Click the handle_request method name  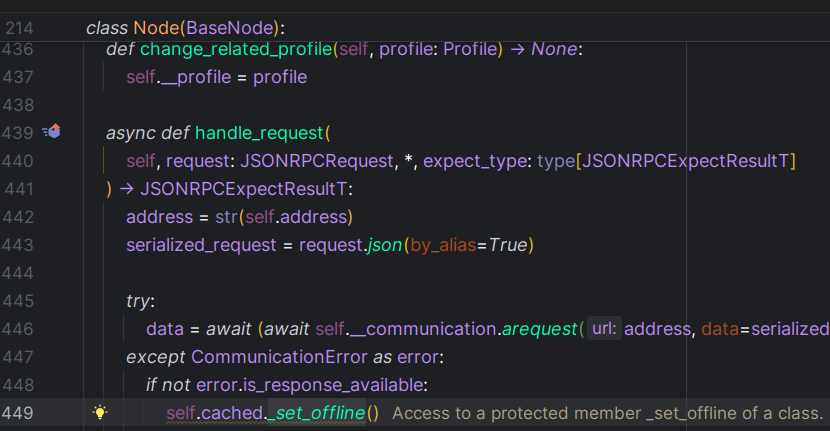coord(259,133)
